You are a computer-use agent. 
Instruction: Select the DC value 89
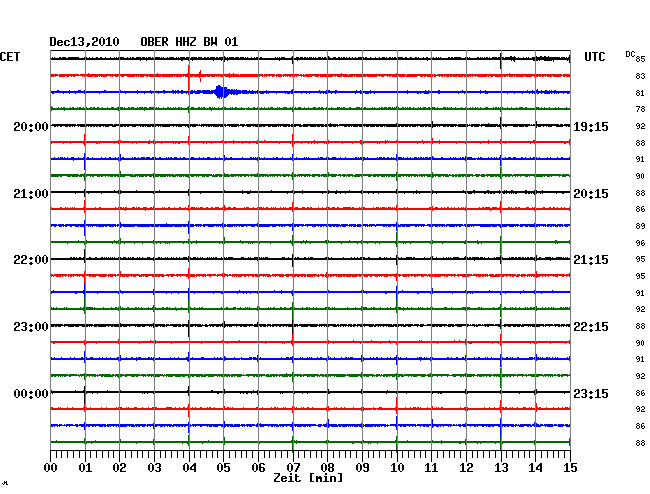(x=640, y=226)
